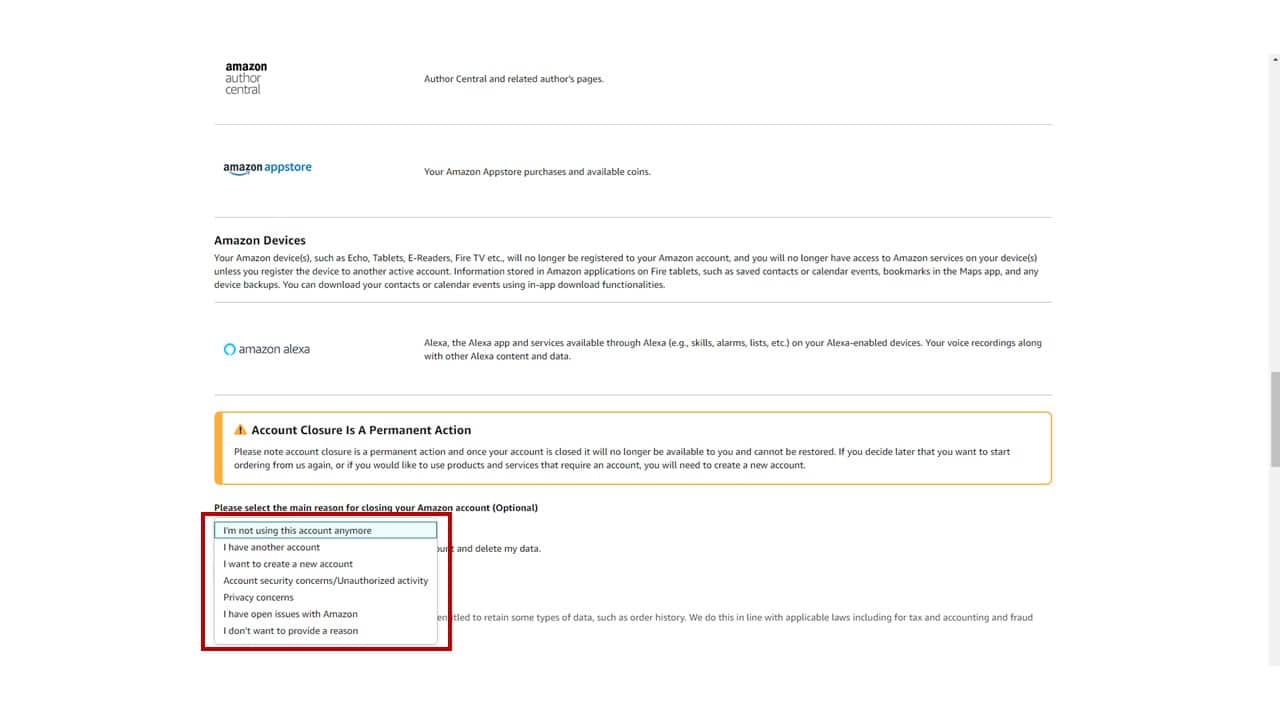This screenshot has height=720, width=1280.
Task: Click "Author Central and related author's pages." text
Action: coord(514,79)
